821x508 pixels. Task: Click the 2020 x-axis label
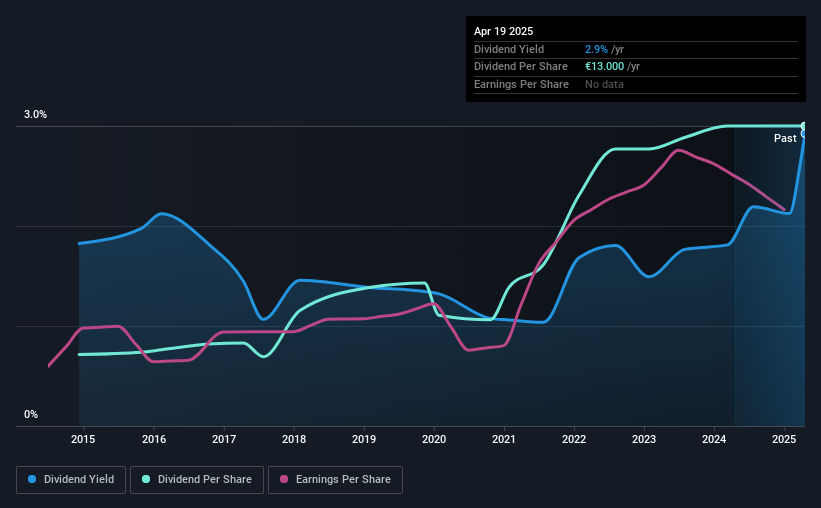pos(434,439)
